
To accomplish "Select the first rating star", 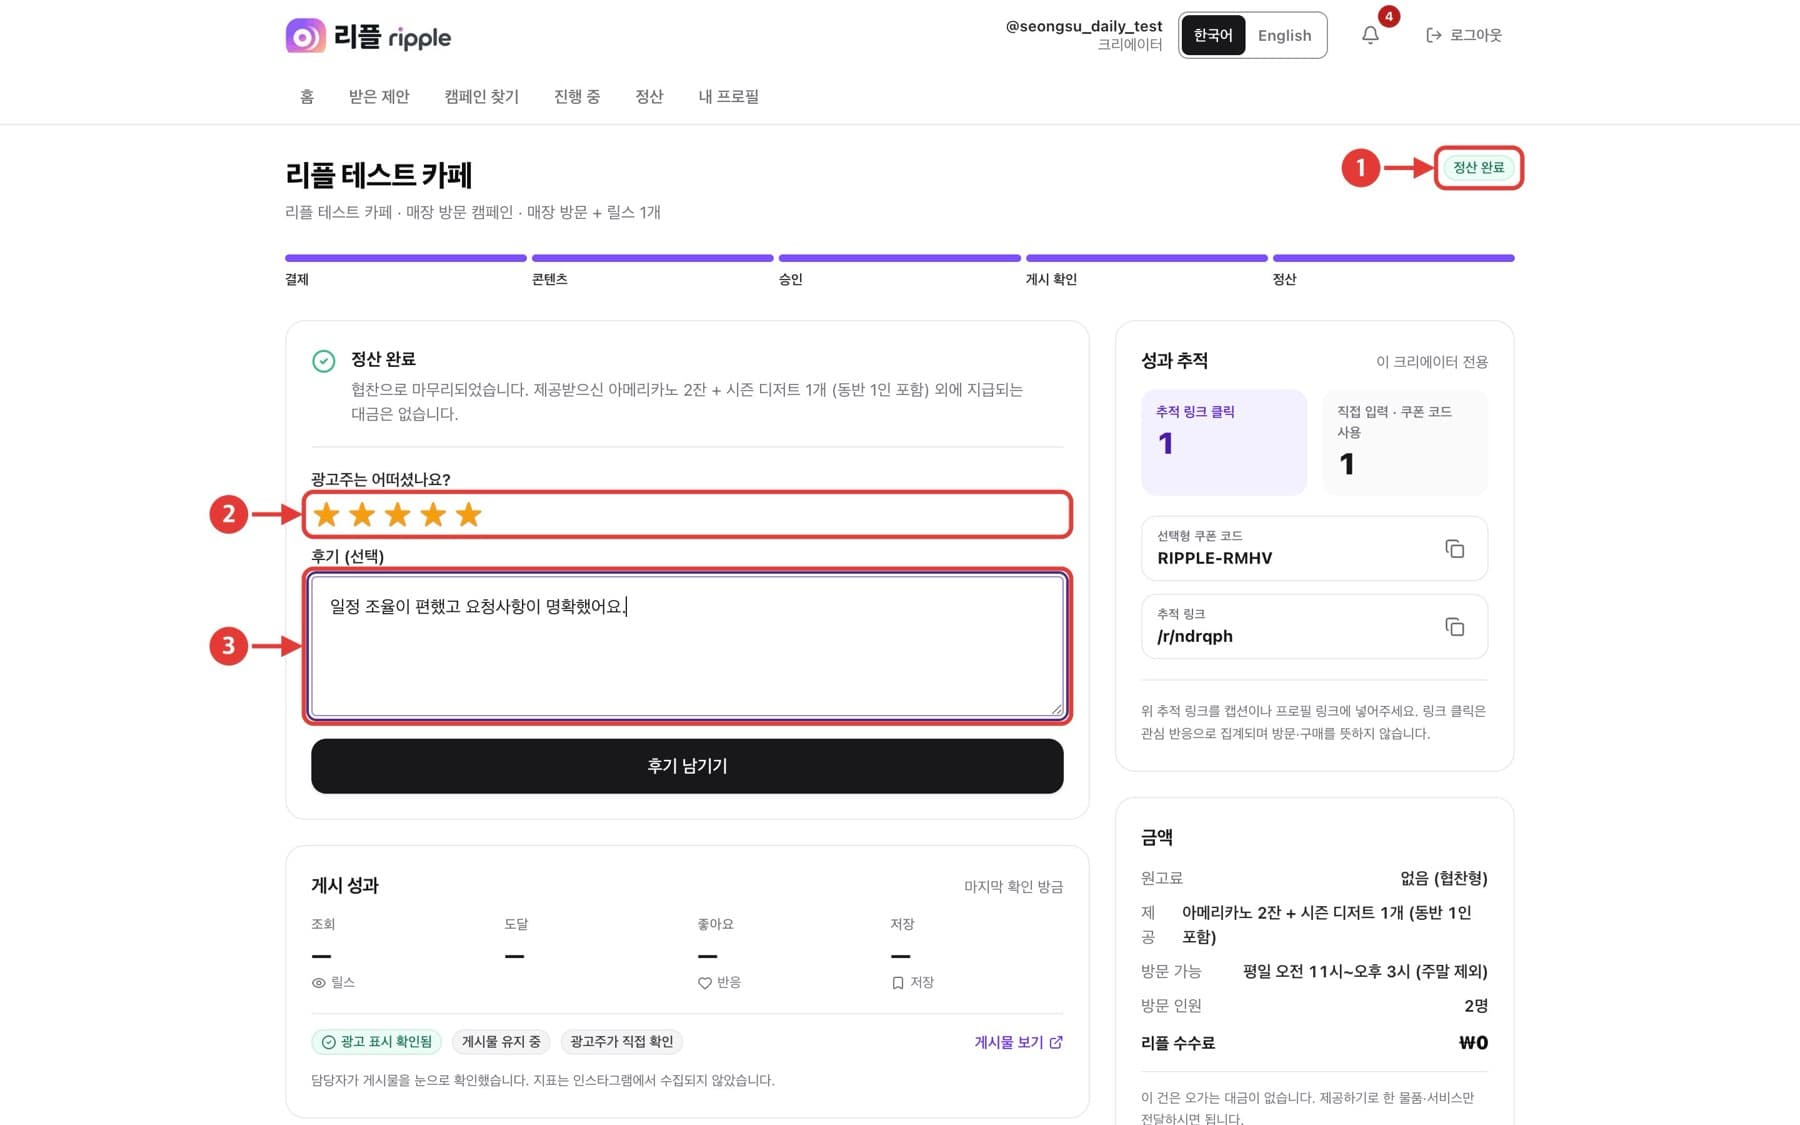I will 326,515.
